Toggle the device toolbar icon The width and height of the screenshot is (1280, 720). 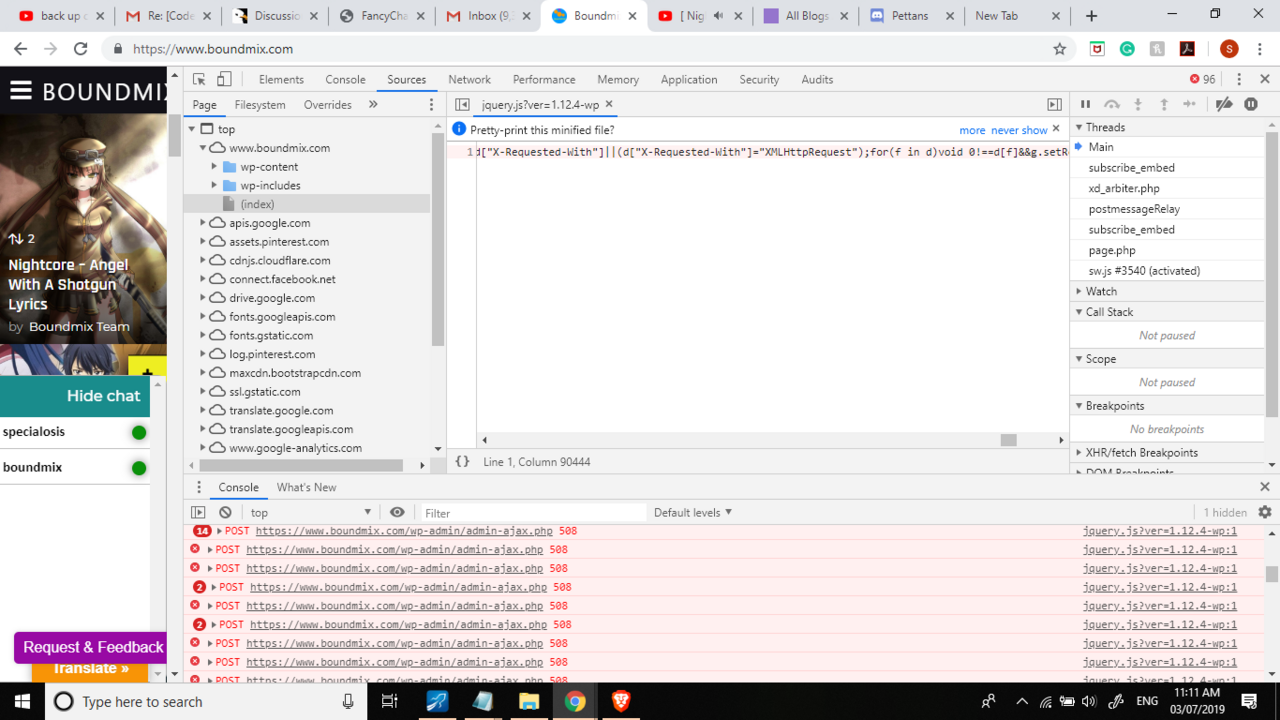[222, 79]
